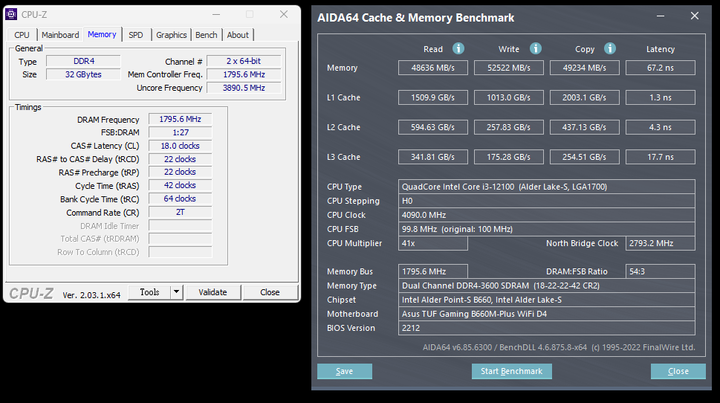720x403 pixels.
Task: Click the L2 Cache Copy value 437.13 GB/s
Action: [585, 127]
